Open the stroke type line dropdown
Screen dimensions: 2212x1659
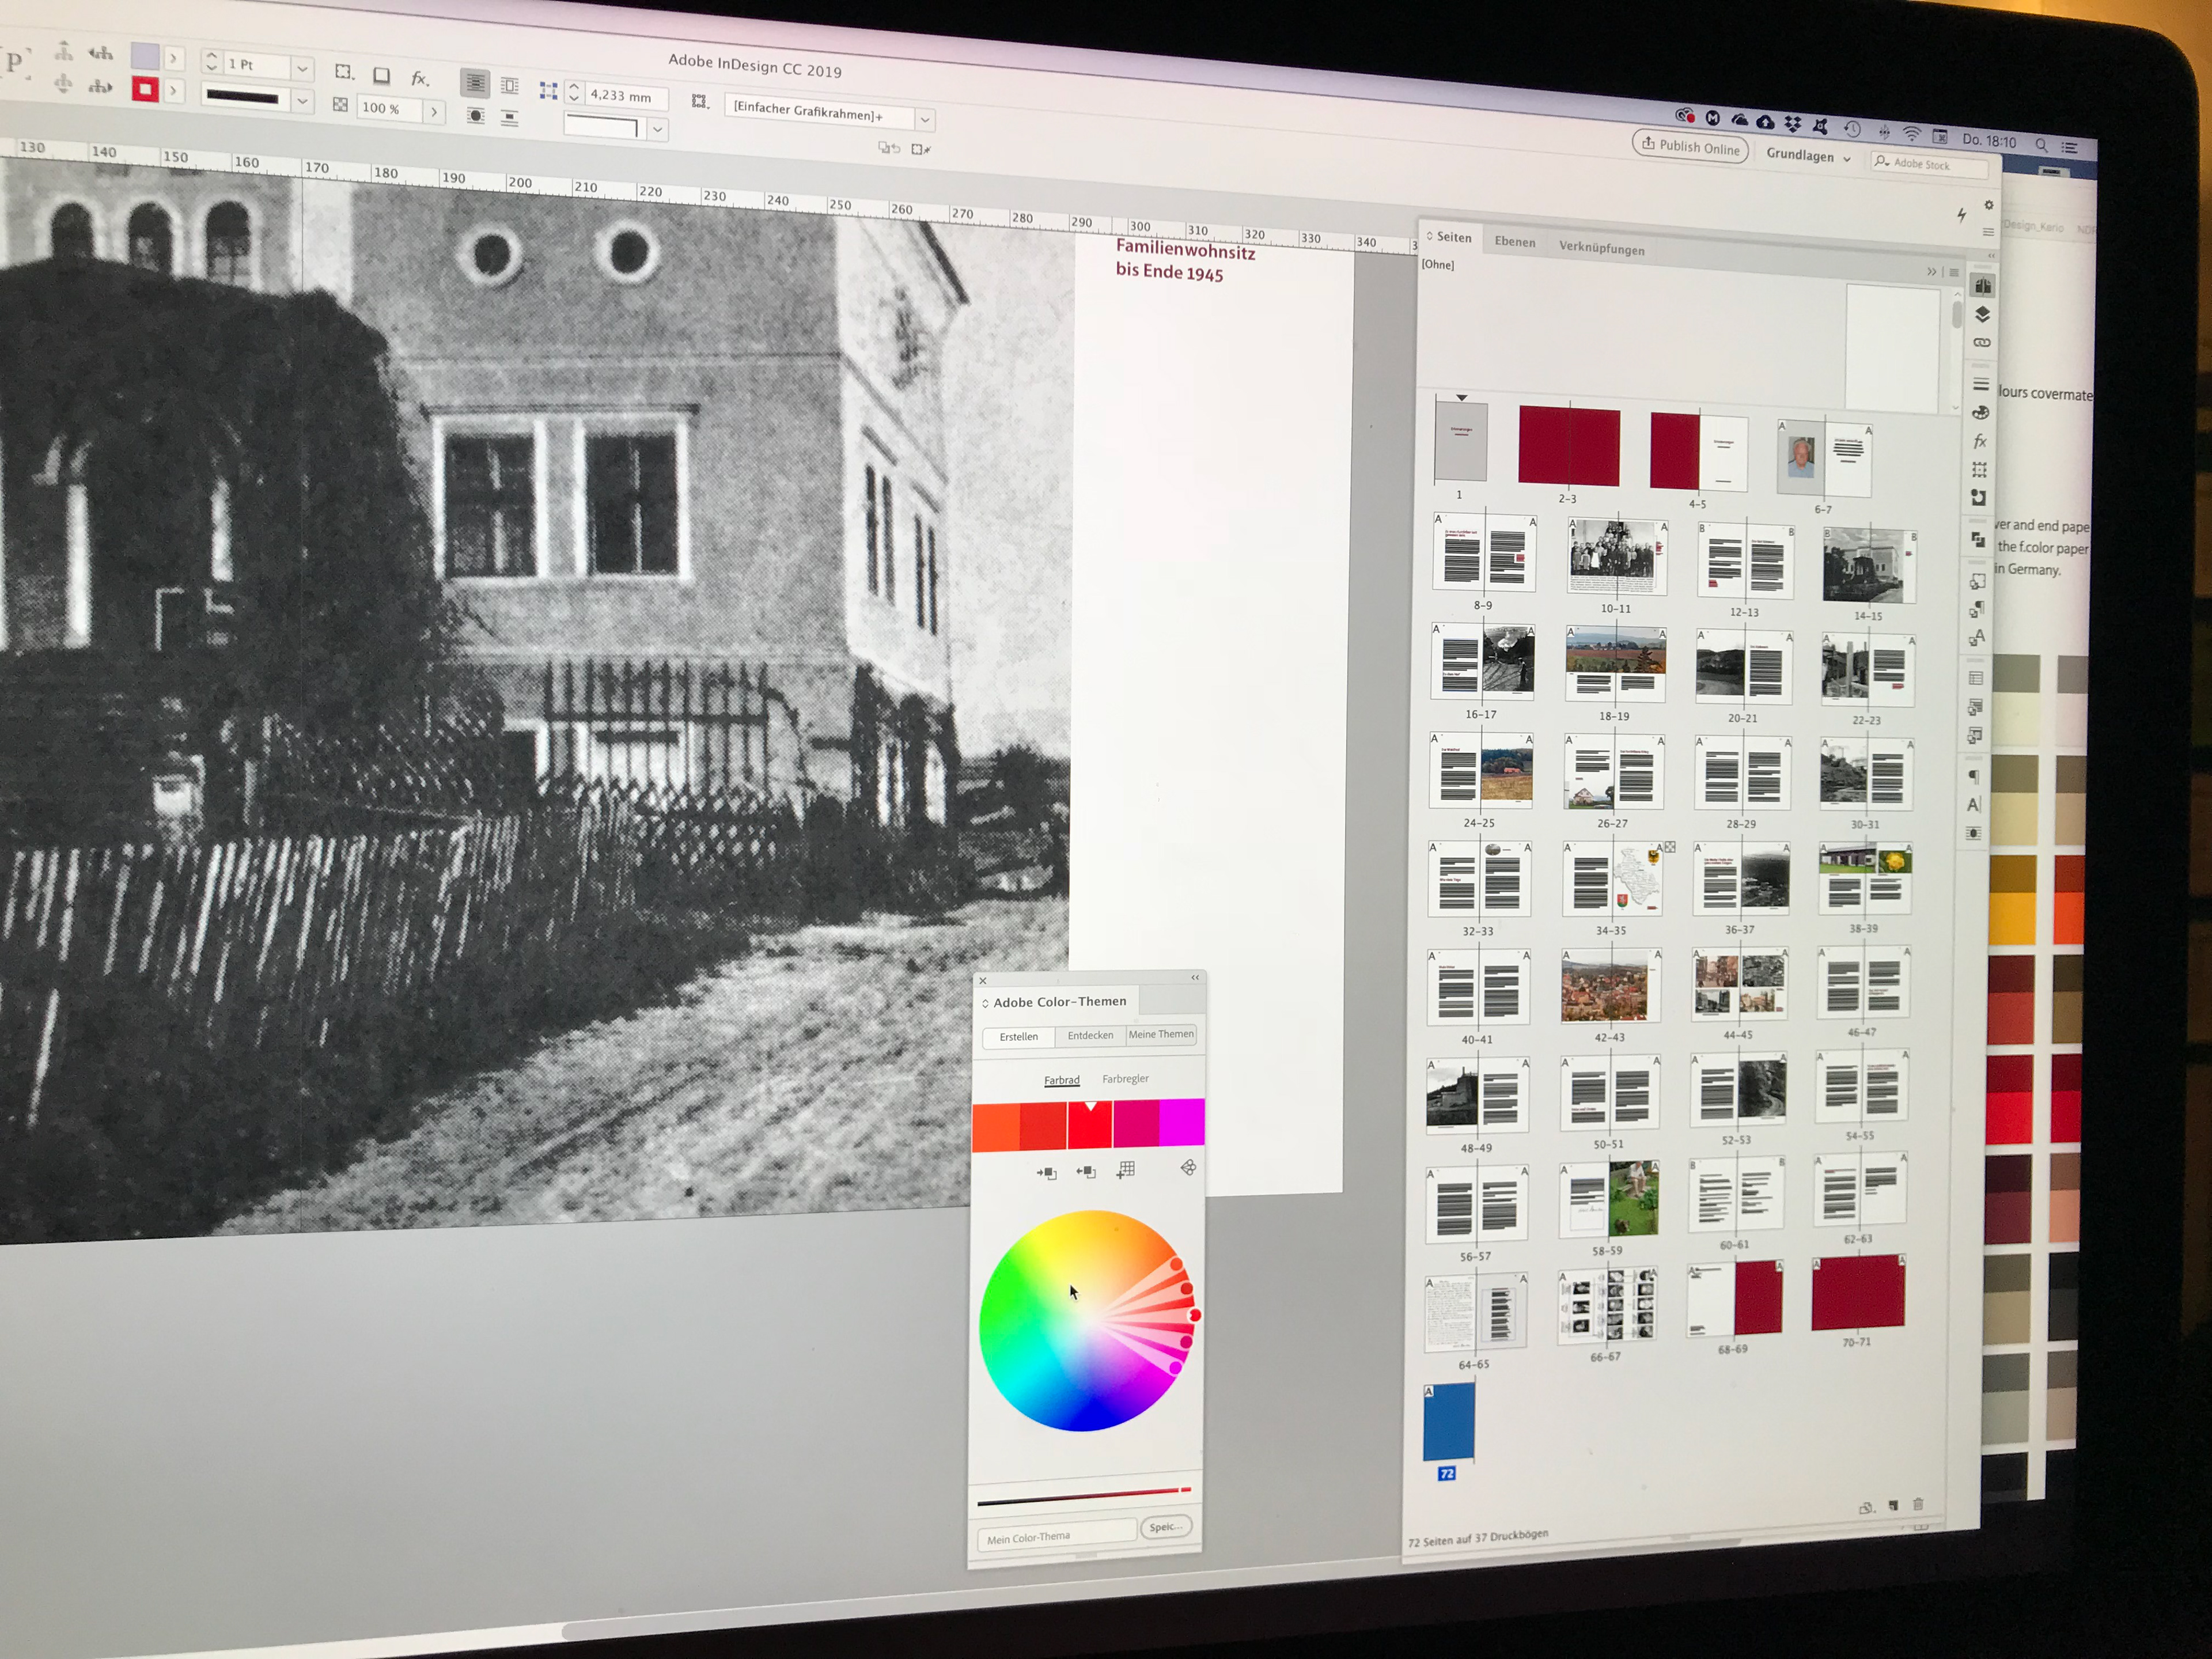click(302, 101)
